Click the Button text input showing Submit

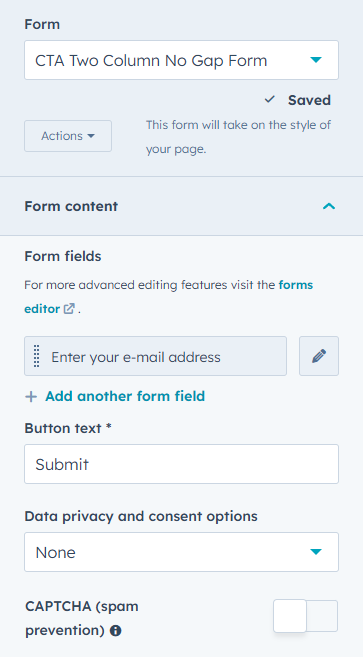tap(182, 464)
